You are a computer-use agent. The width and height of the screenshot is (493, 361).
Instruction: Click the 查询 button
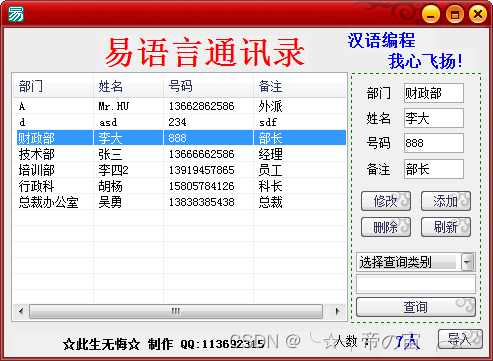[416, 307]
